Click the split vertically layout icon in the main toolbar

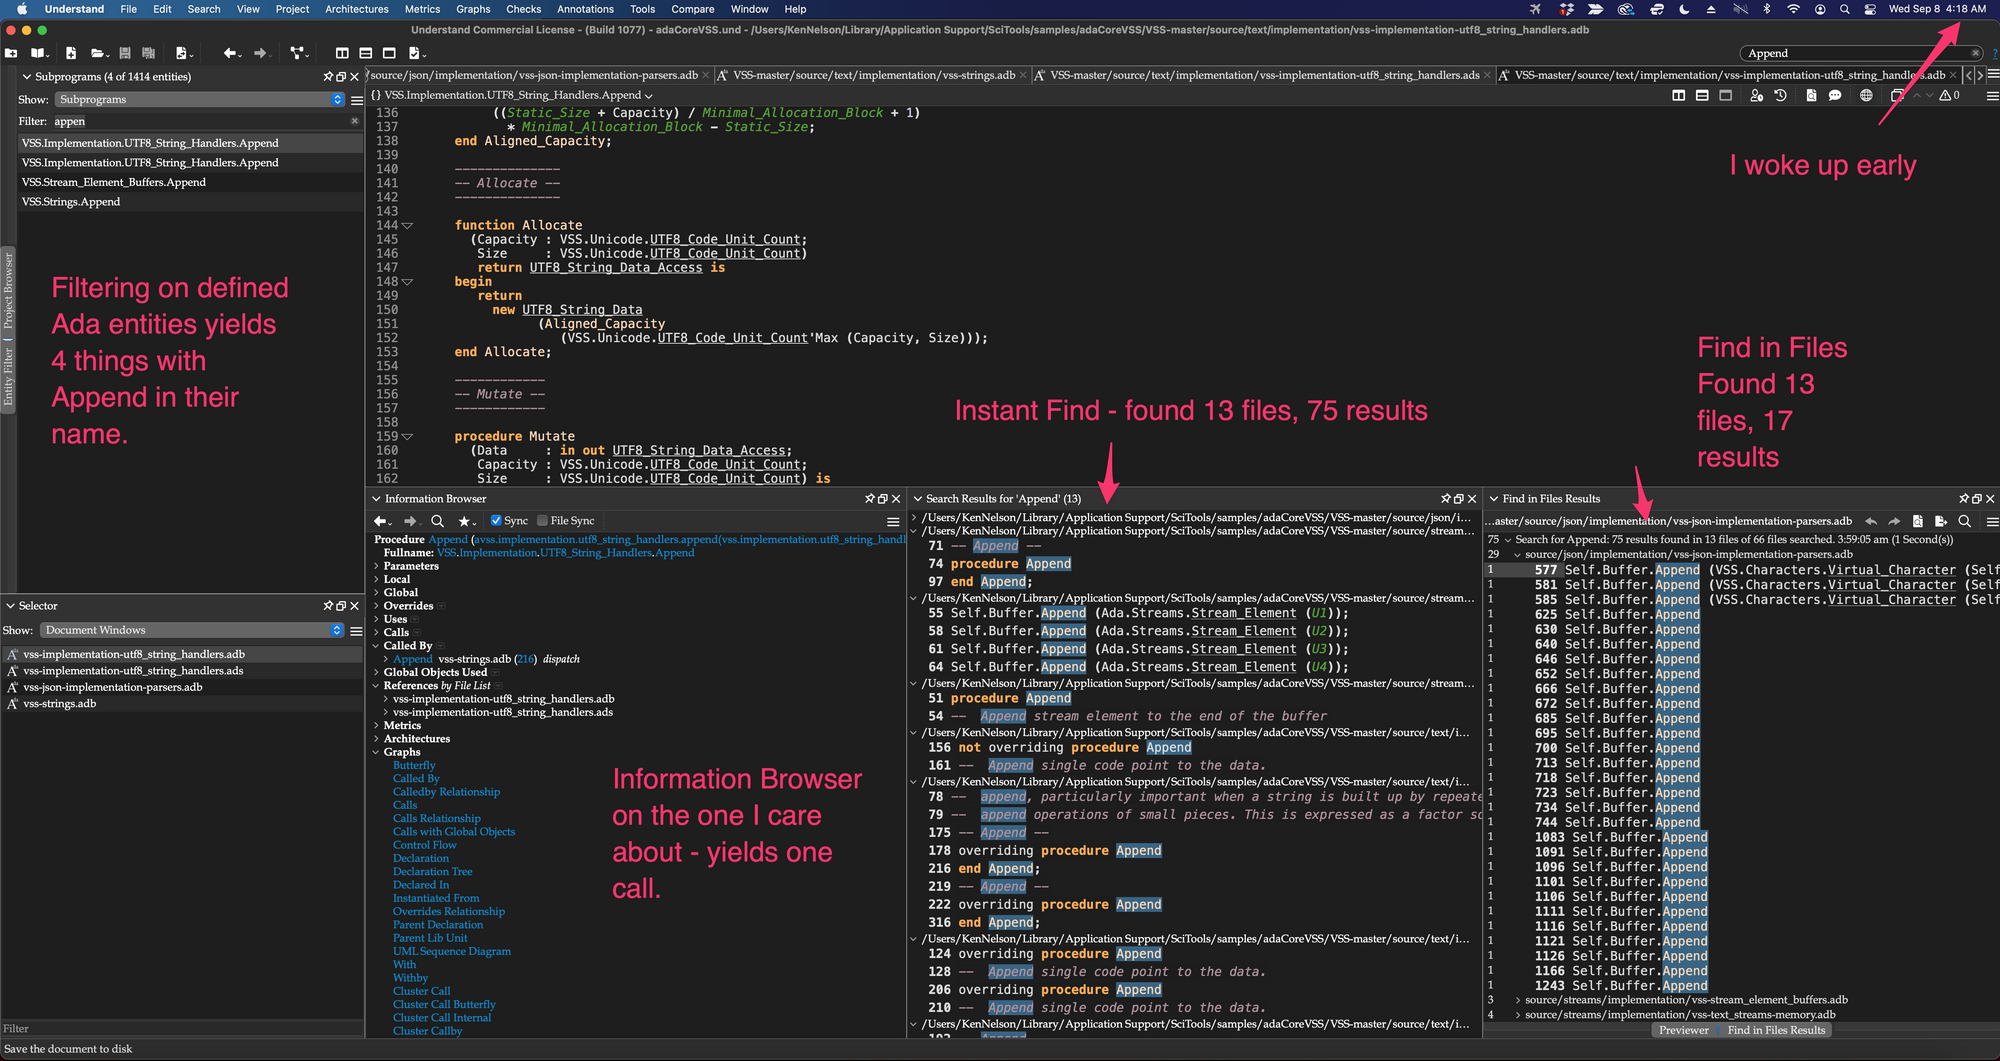coord(342,53)
